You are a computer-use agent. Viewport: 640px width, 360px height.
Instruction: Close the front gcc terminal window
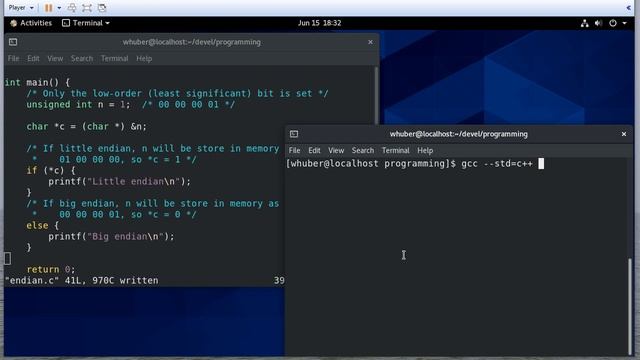point(624,134)
